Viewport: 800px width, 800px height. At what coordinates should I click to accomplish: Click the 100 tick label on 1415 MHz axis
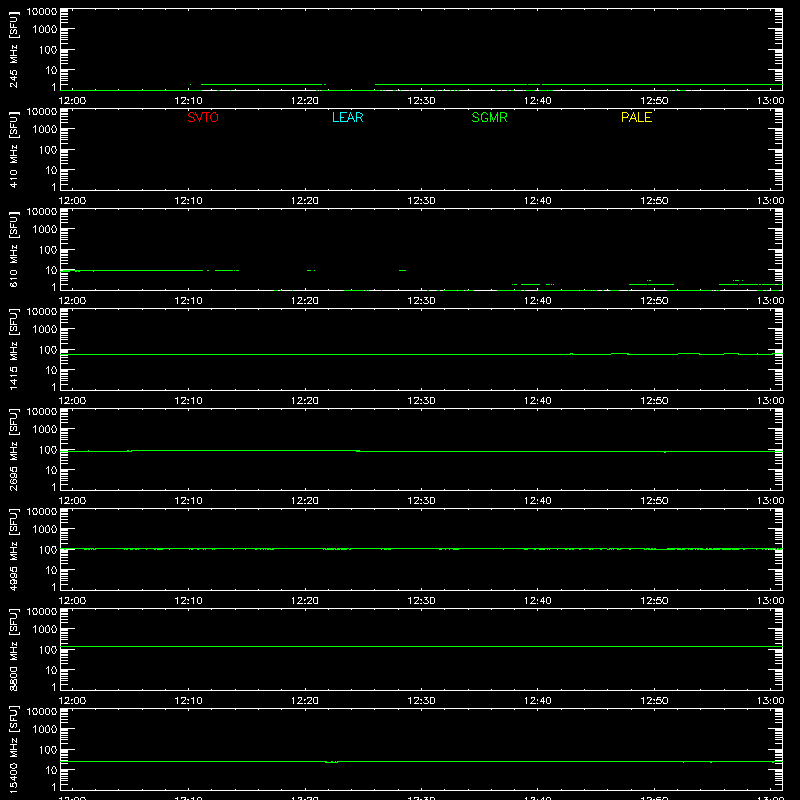[48, 349]
